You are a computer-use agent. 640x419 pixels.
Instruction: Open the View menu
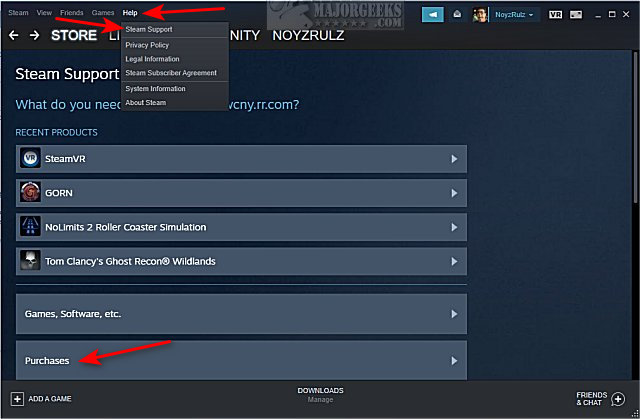click(x=44, y=13)
